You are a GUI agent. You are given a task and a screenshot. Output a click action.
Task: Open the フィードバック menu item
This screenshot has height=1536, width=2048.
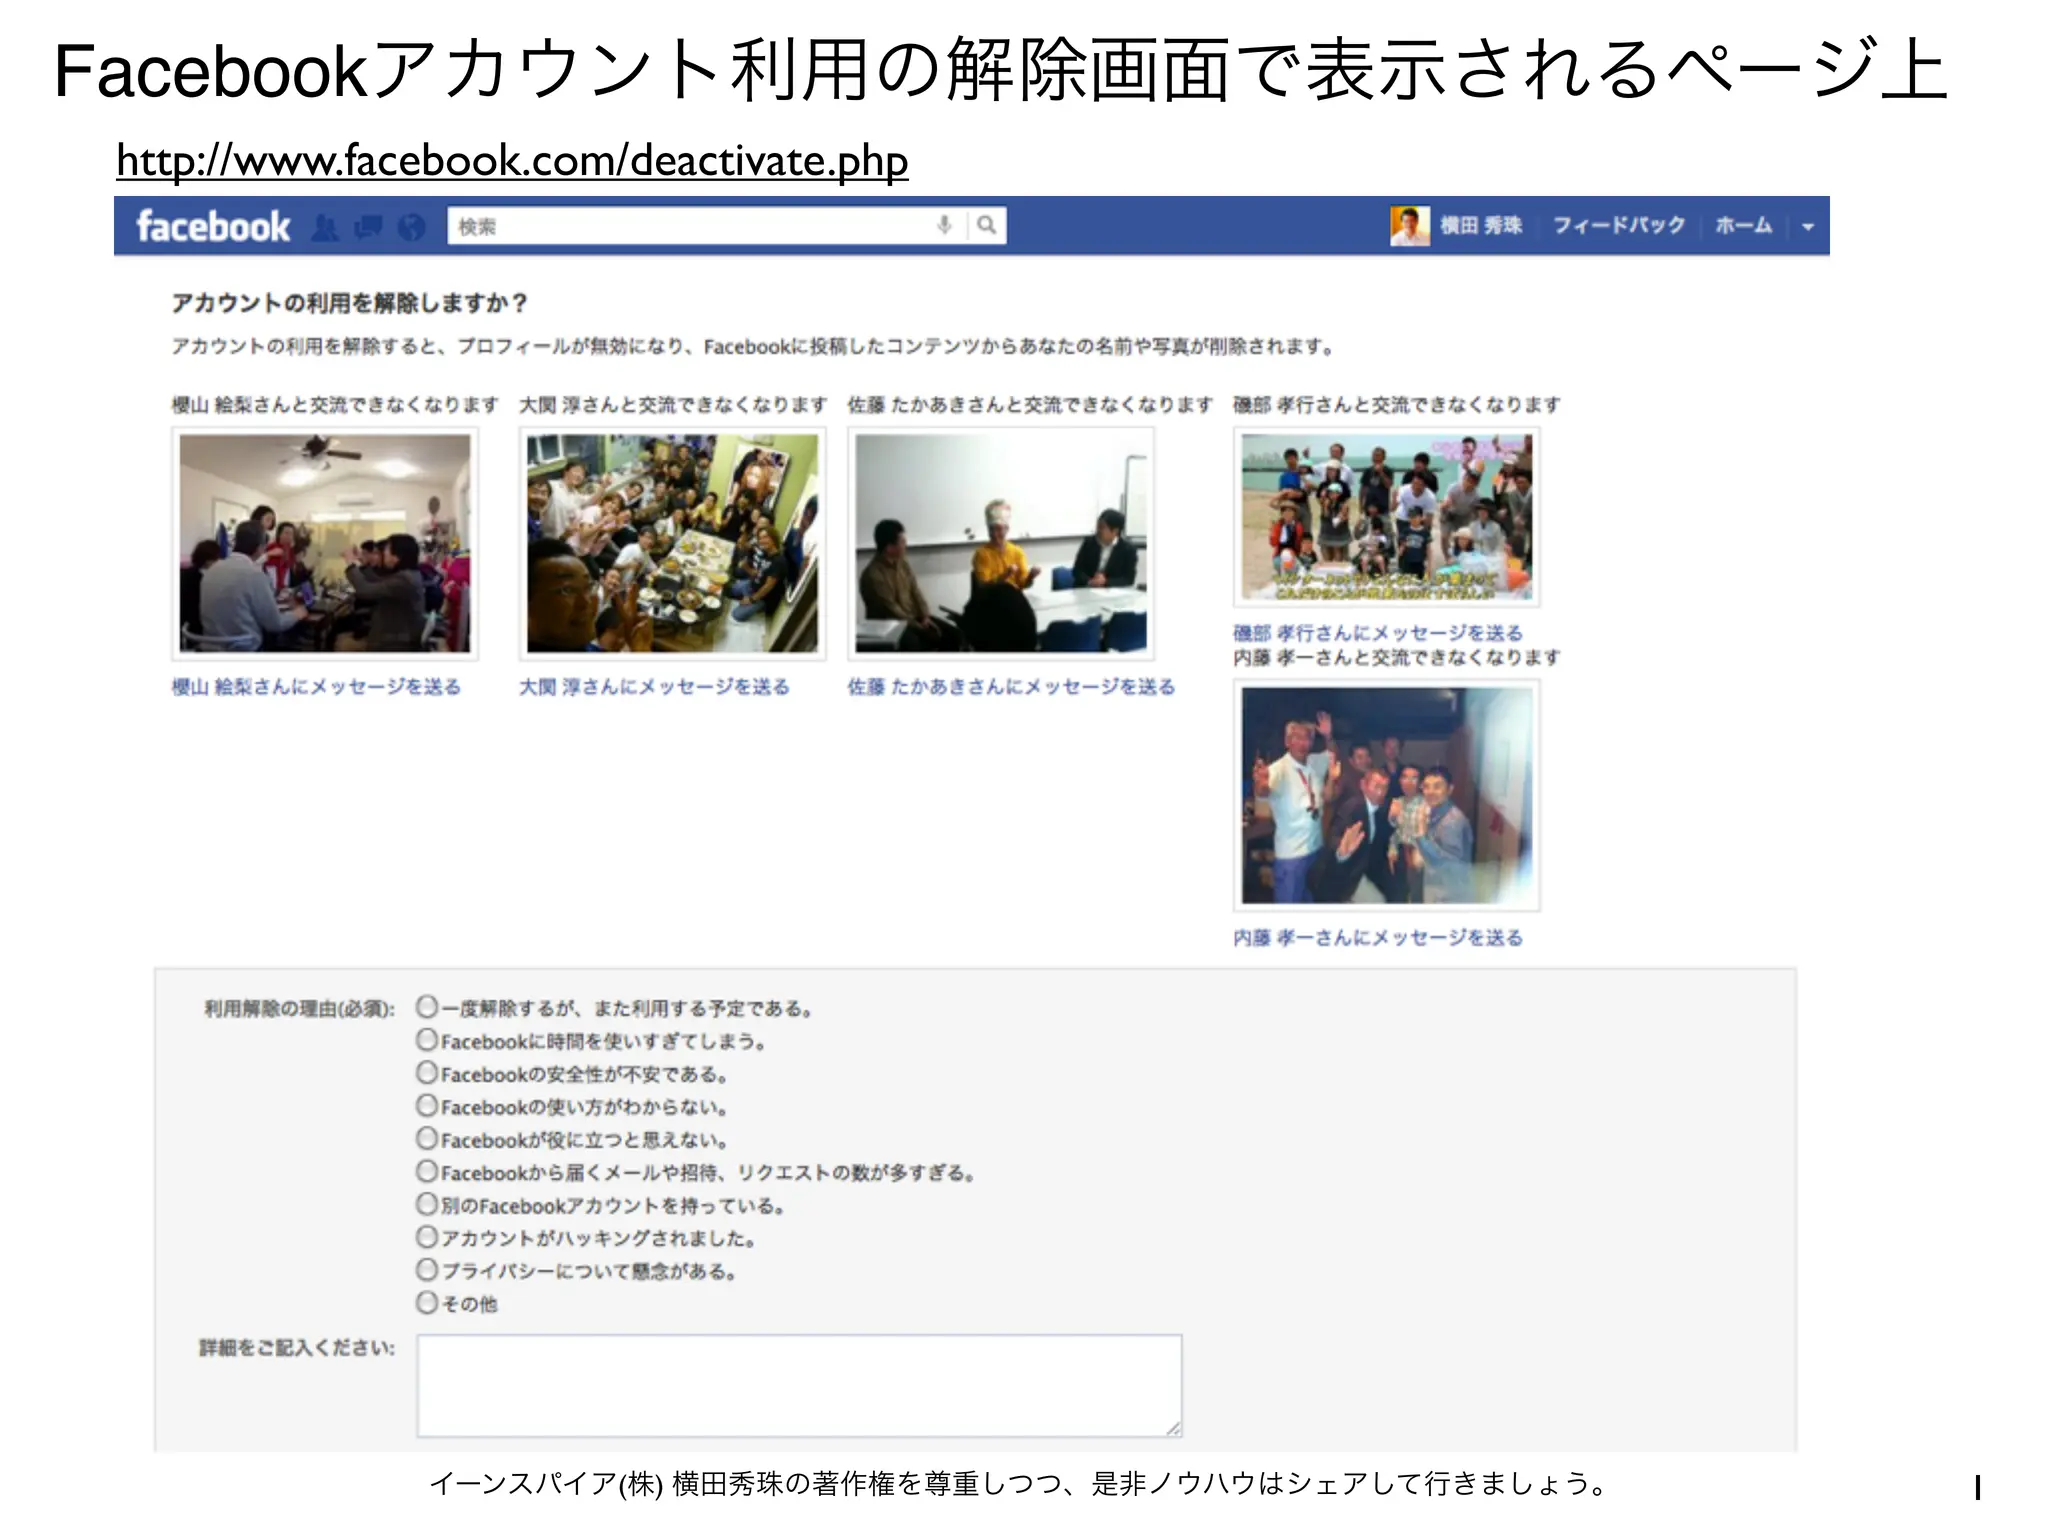coord(1618,226)
